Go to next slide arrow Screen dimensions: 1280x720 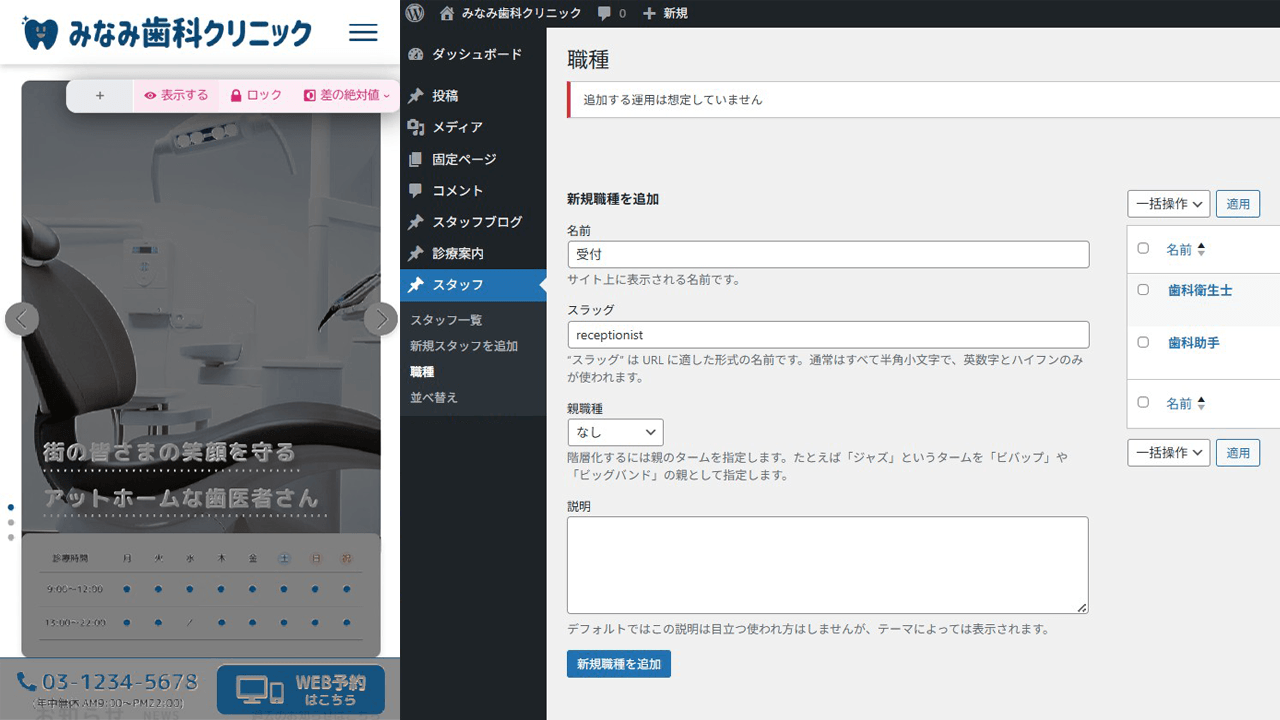click(380, 319)
